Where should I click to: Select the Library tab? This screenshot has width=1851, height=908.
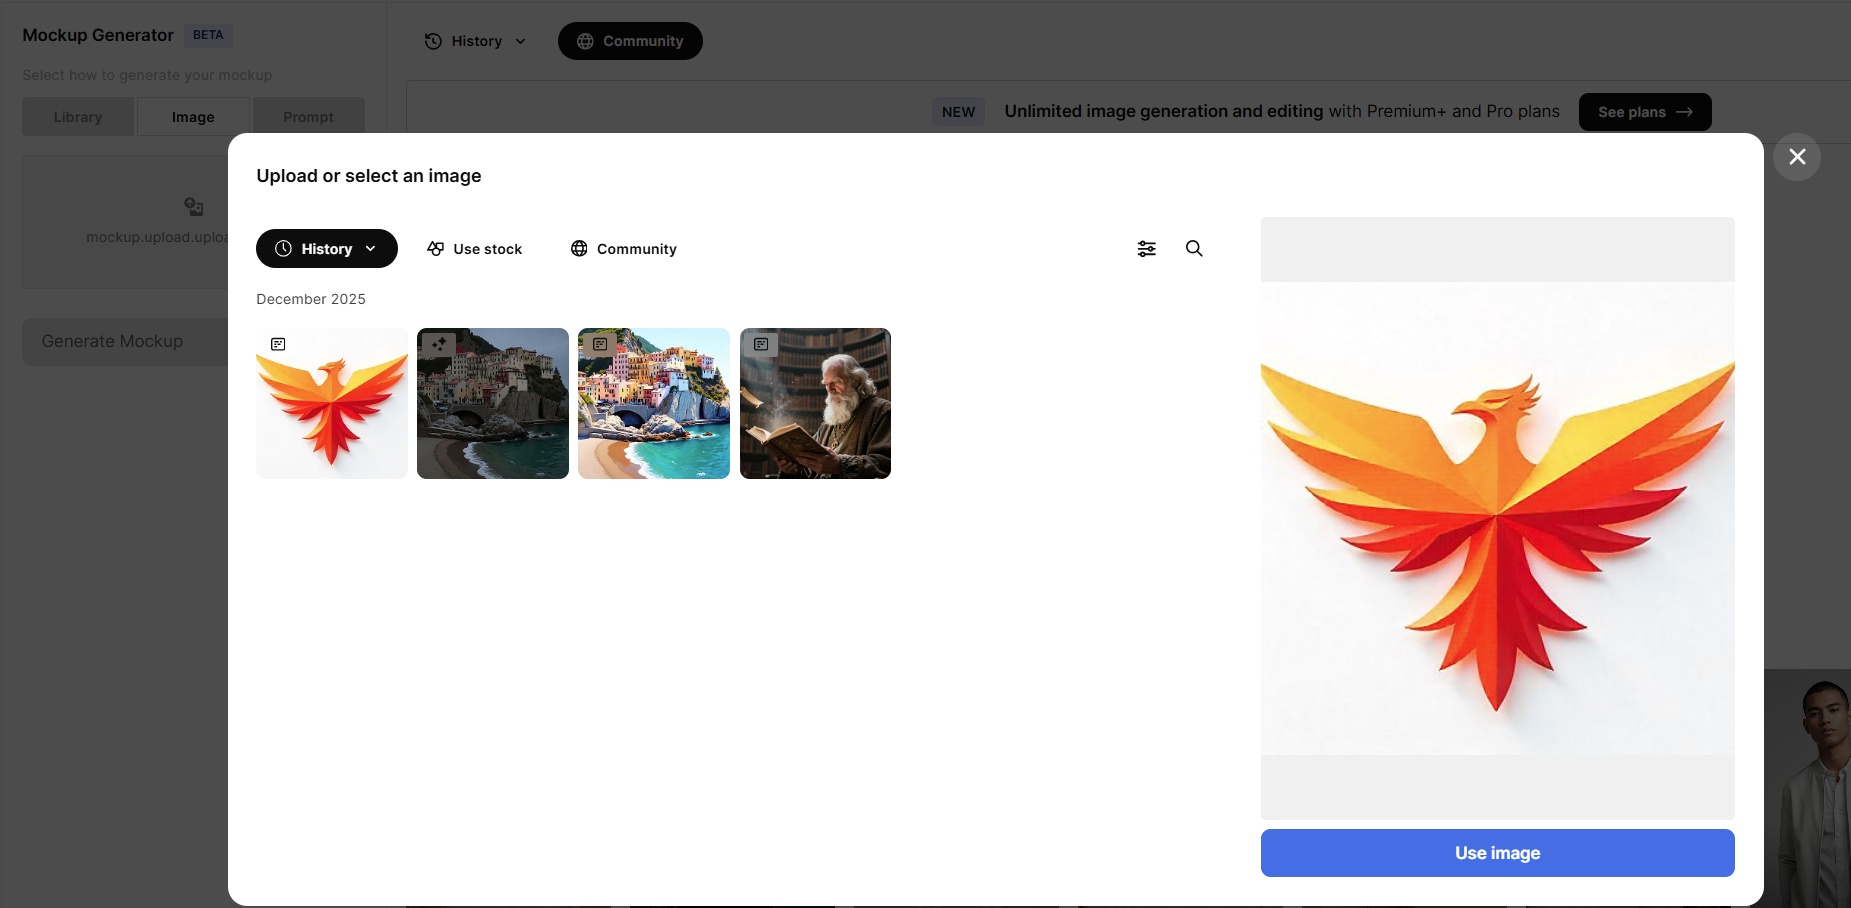click(x=77, y=116)
